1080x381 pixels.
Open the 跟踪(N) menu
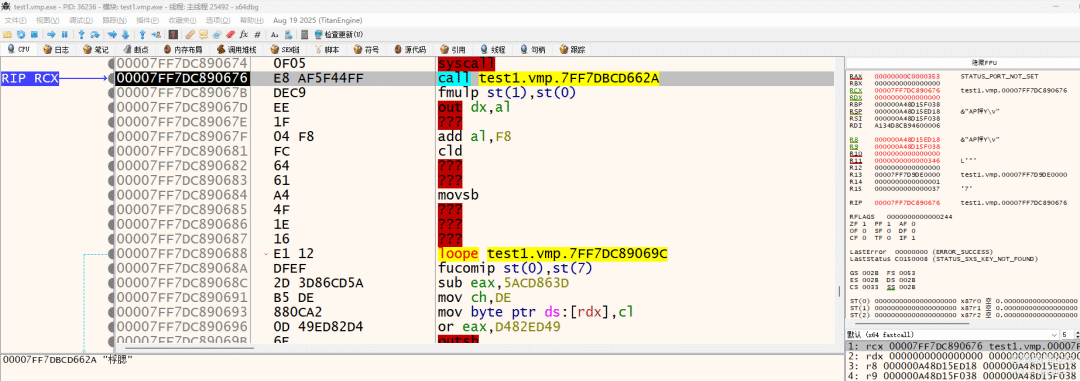tap(114, 20)
